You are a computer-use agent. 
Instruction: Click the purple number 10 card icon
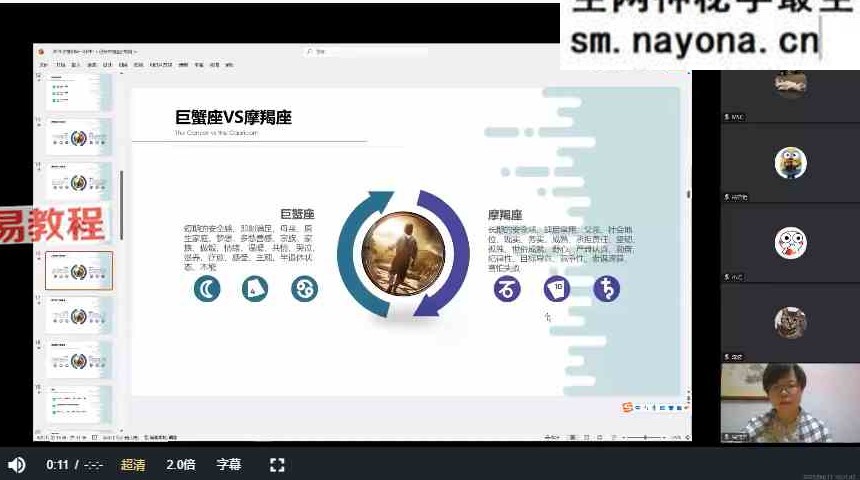pyautogui.click(x=557, y=289)
